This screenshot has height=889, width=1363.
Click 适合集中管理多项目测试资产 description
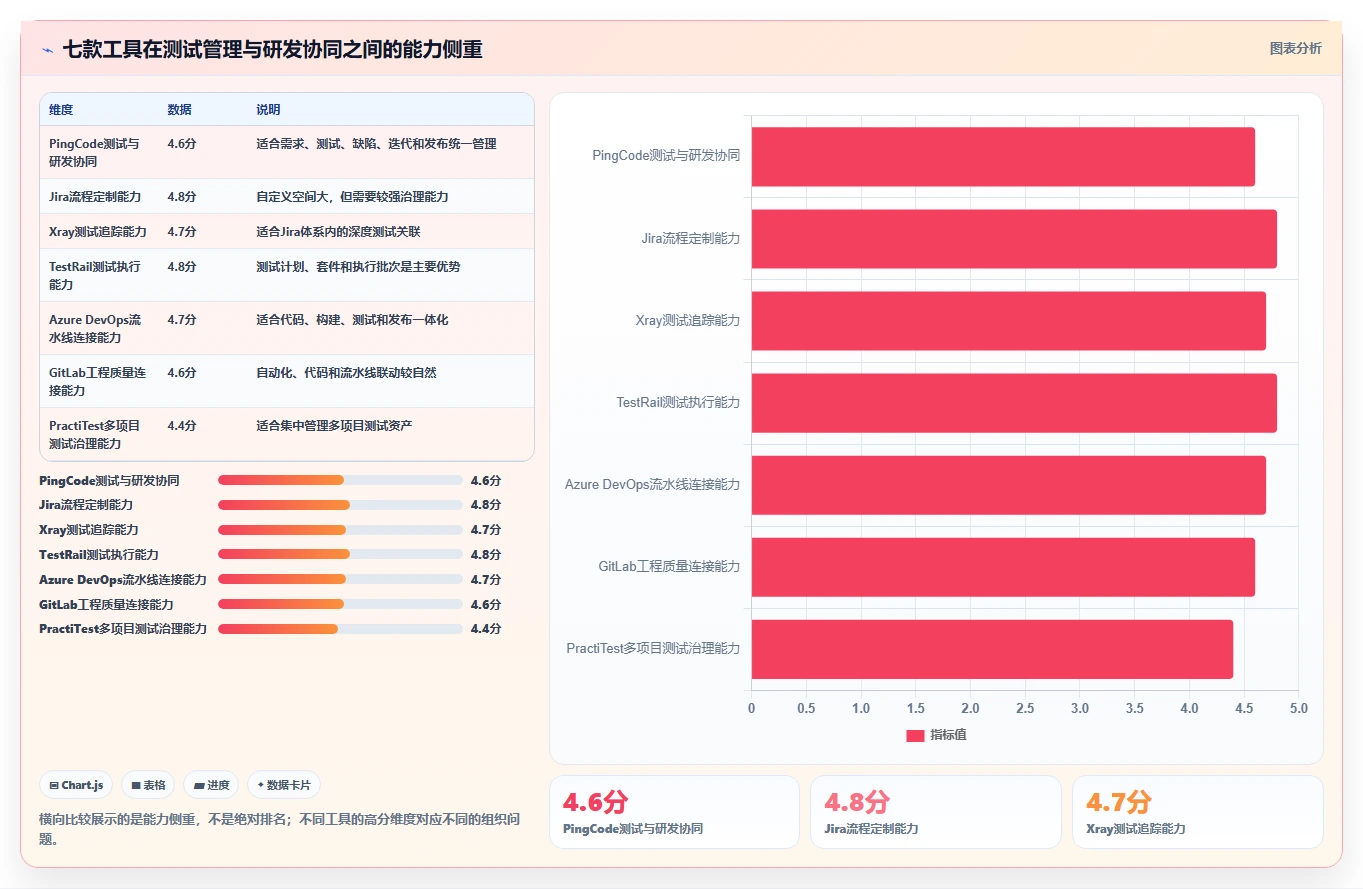(x=334, y=426)
